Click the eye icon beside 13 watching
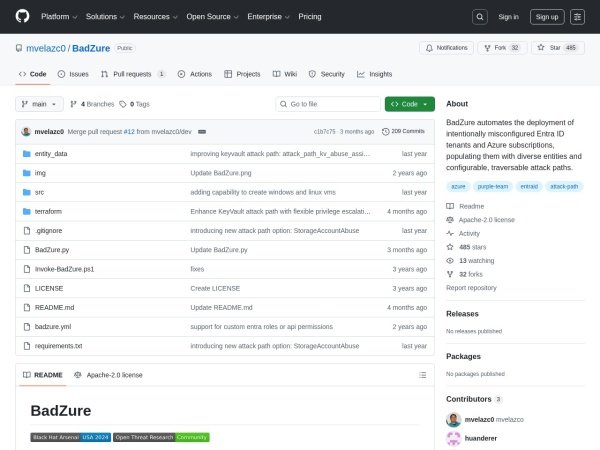The height and width of the screenshot is (450, 600). point(450,261)
